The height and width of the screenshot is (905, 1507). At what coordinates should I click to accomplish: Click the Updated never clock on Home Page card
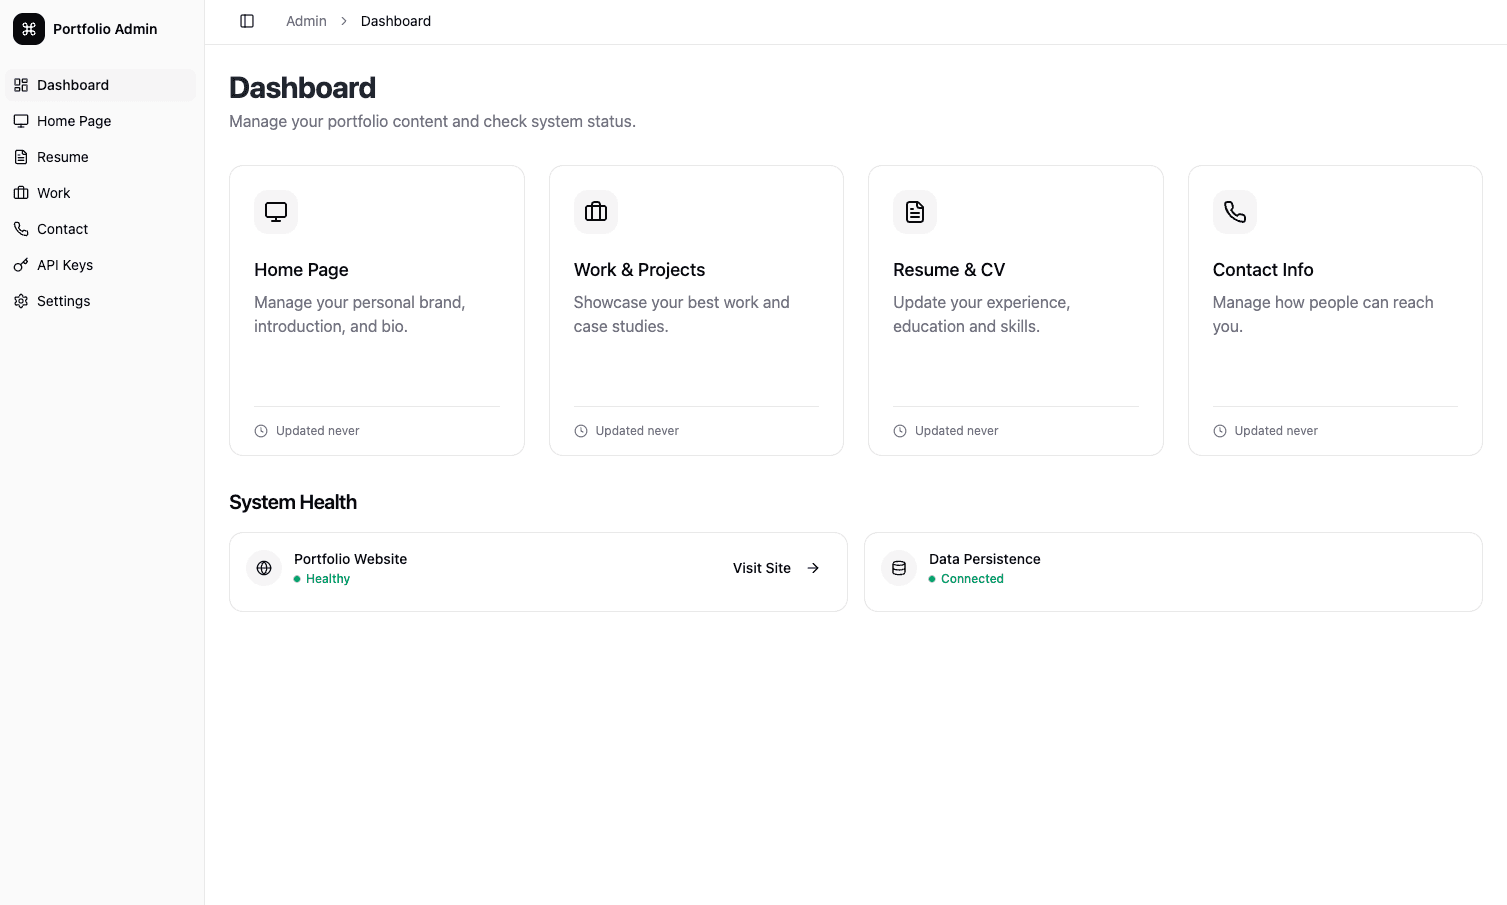(x=260, y=430)
